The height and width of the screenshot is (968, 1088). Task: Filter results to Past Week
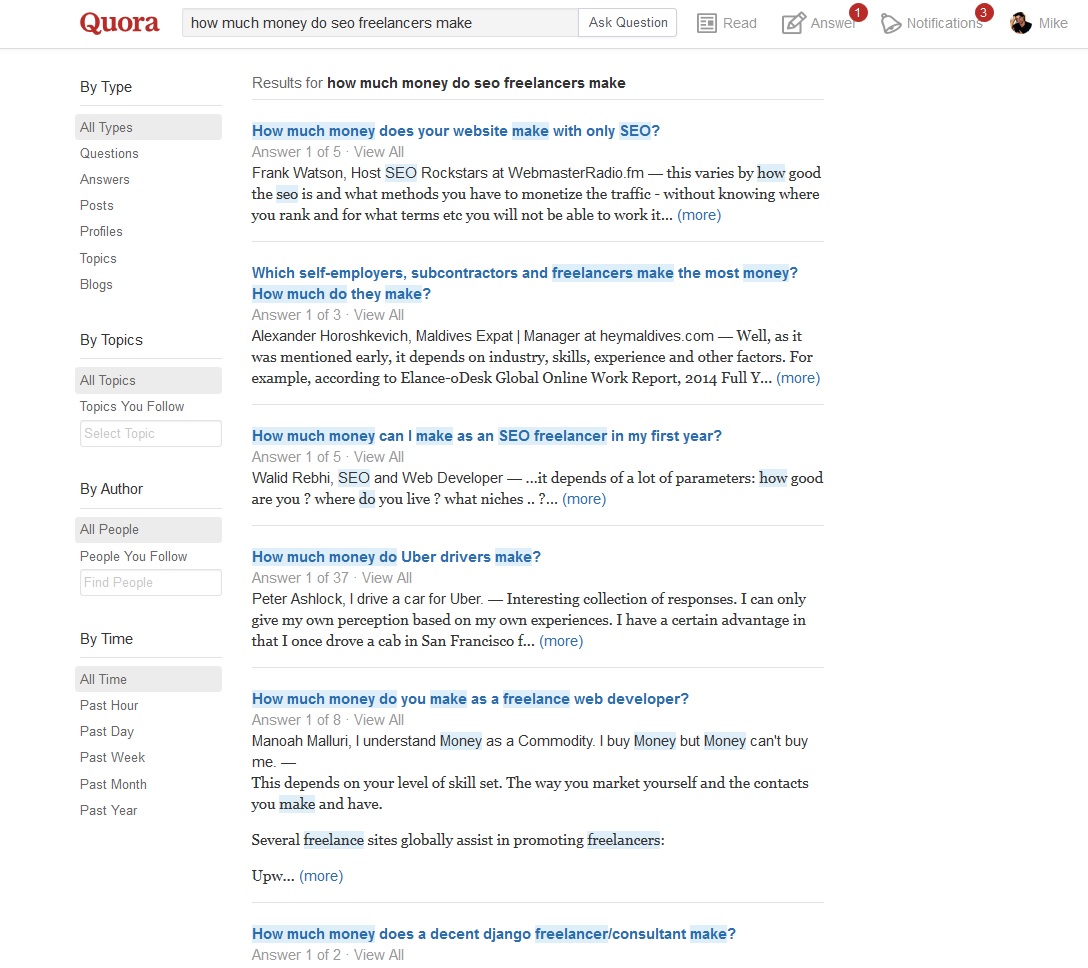click(112, 758)
